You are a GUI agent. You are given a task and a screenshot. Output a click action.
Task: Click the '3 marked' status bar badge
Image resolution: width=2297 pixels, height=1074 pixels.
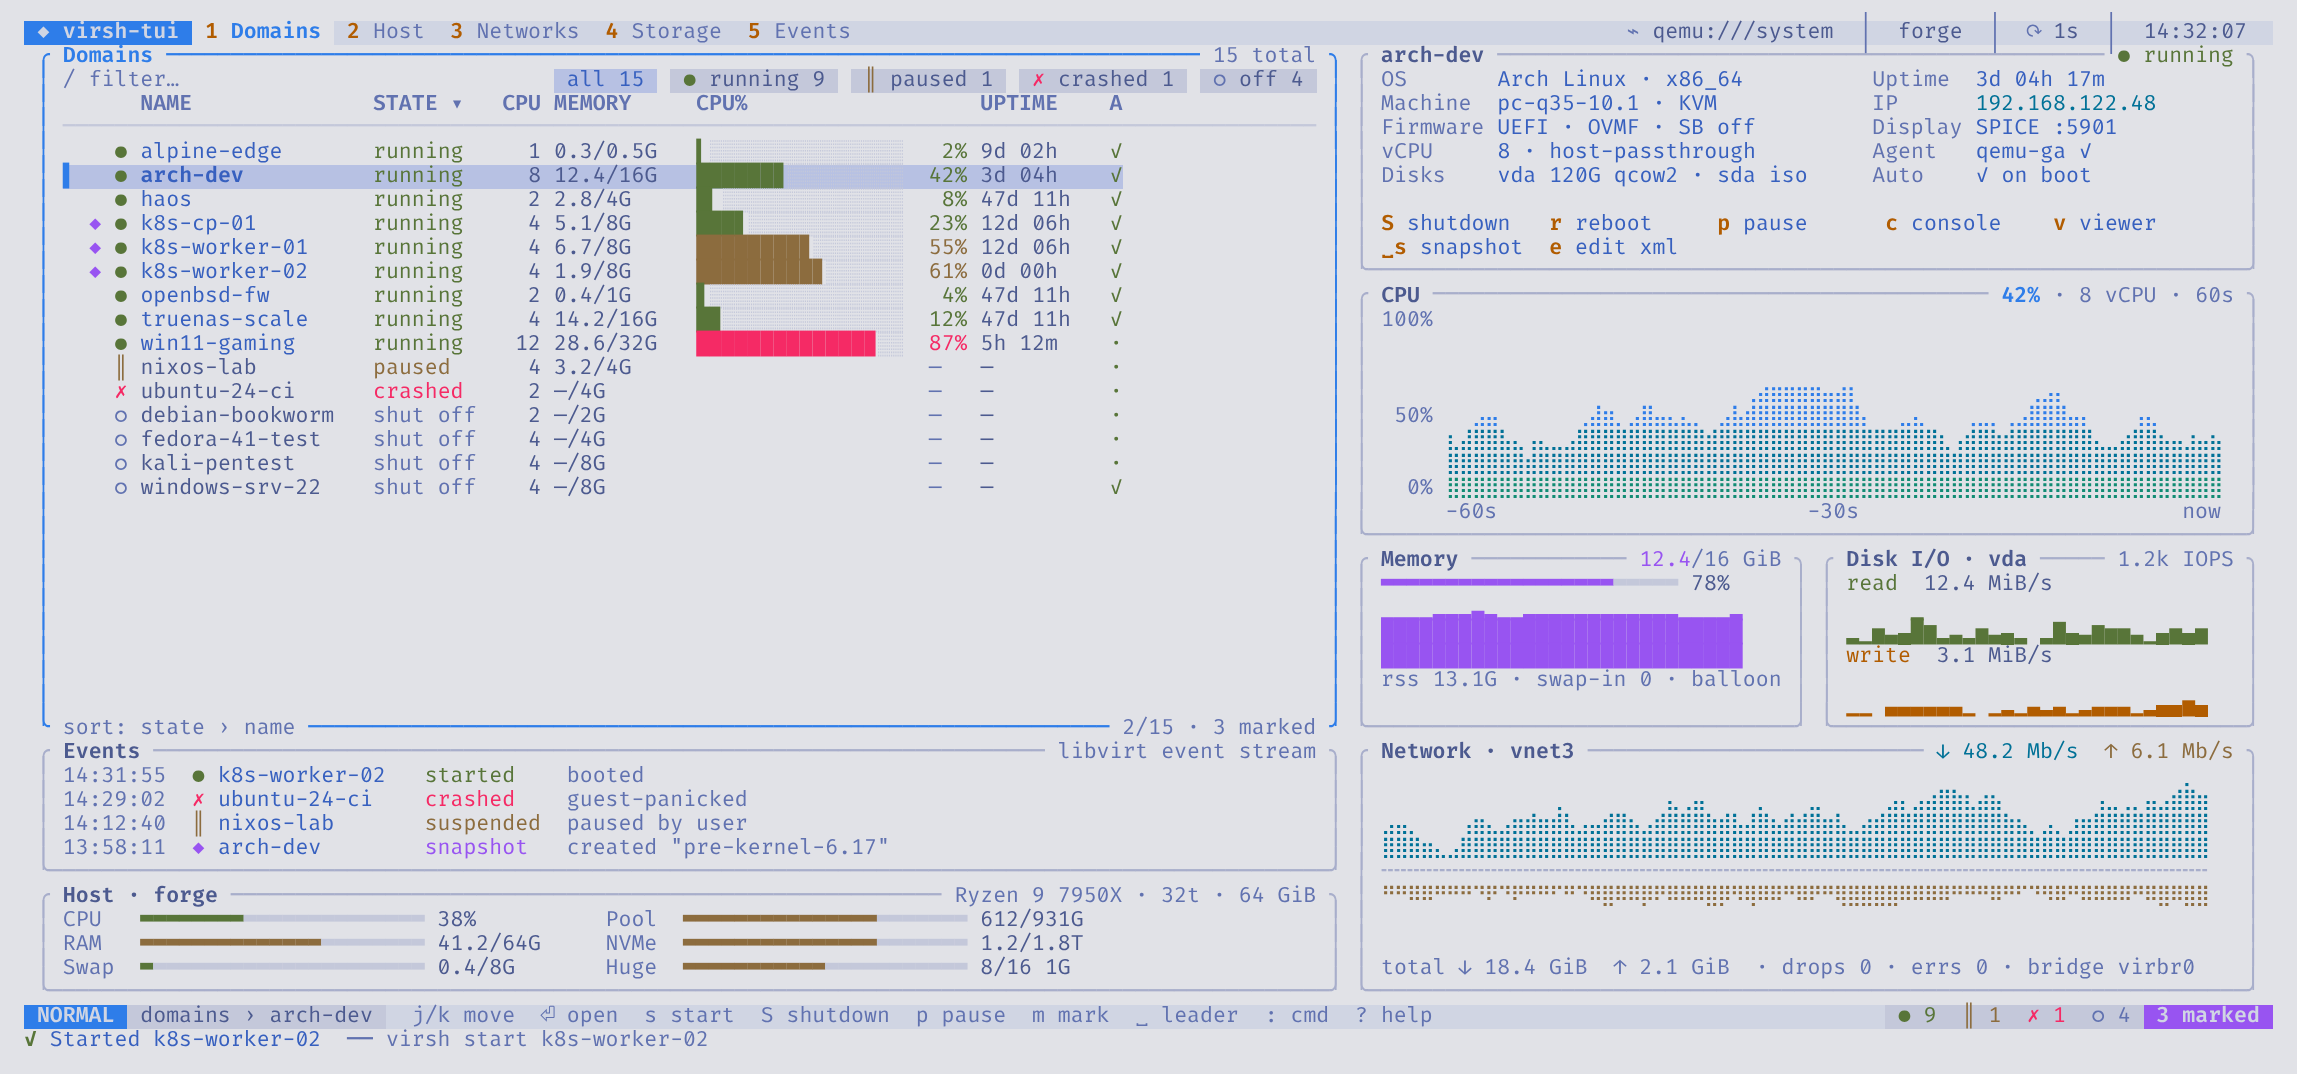tap(2208, 1015)
